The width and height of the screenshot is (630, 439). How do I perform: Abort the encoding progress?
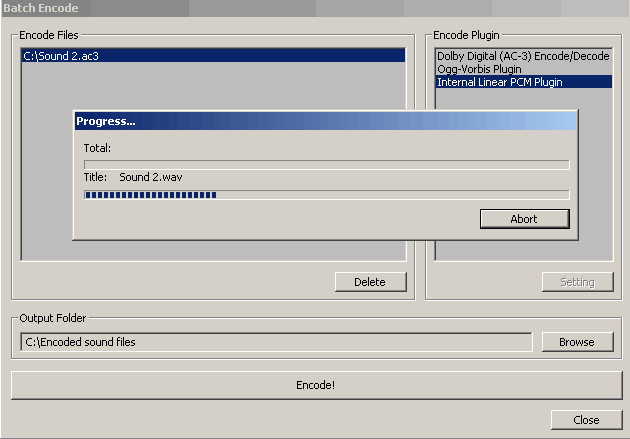coord(524,219)
